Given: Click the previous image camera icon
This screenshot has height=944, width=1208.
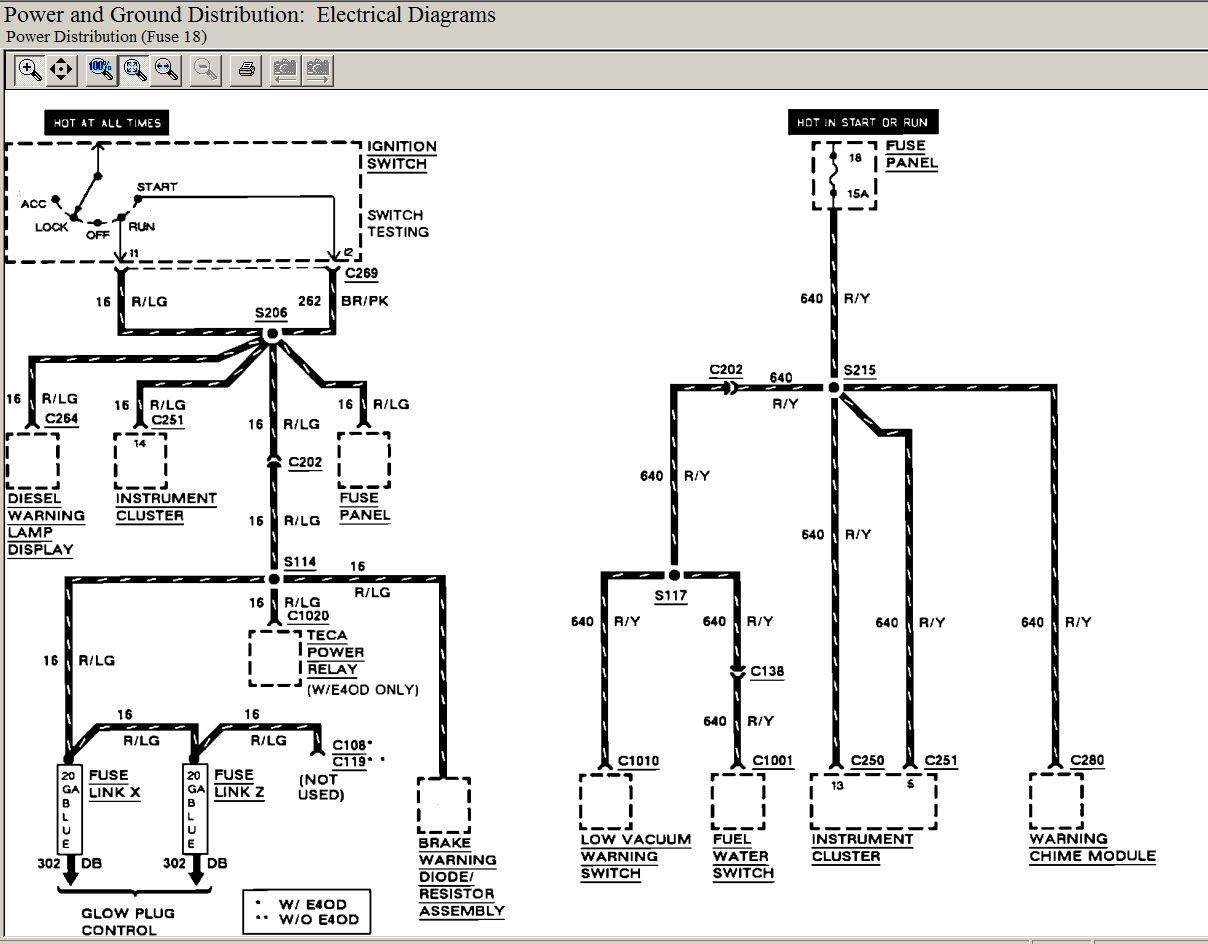Looking at the screenshot, I should point(285,70).
